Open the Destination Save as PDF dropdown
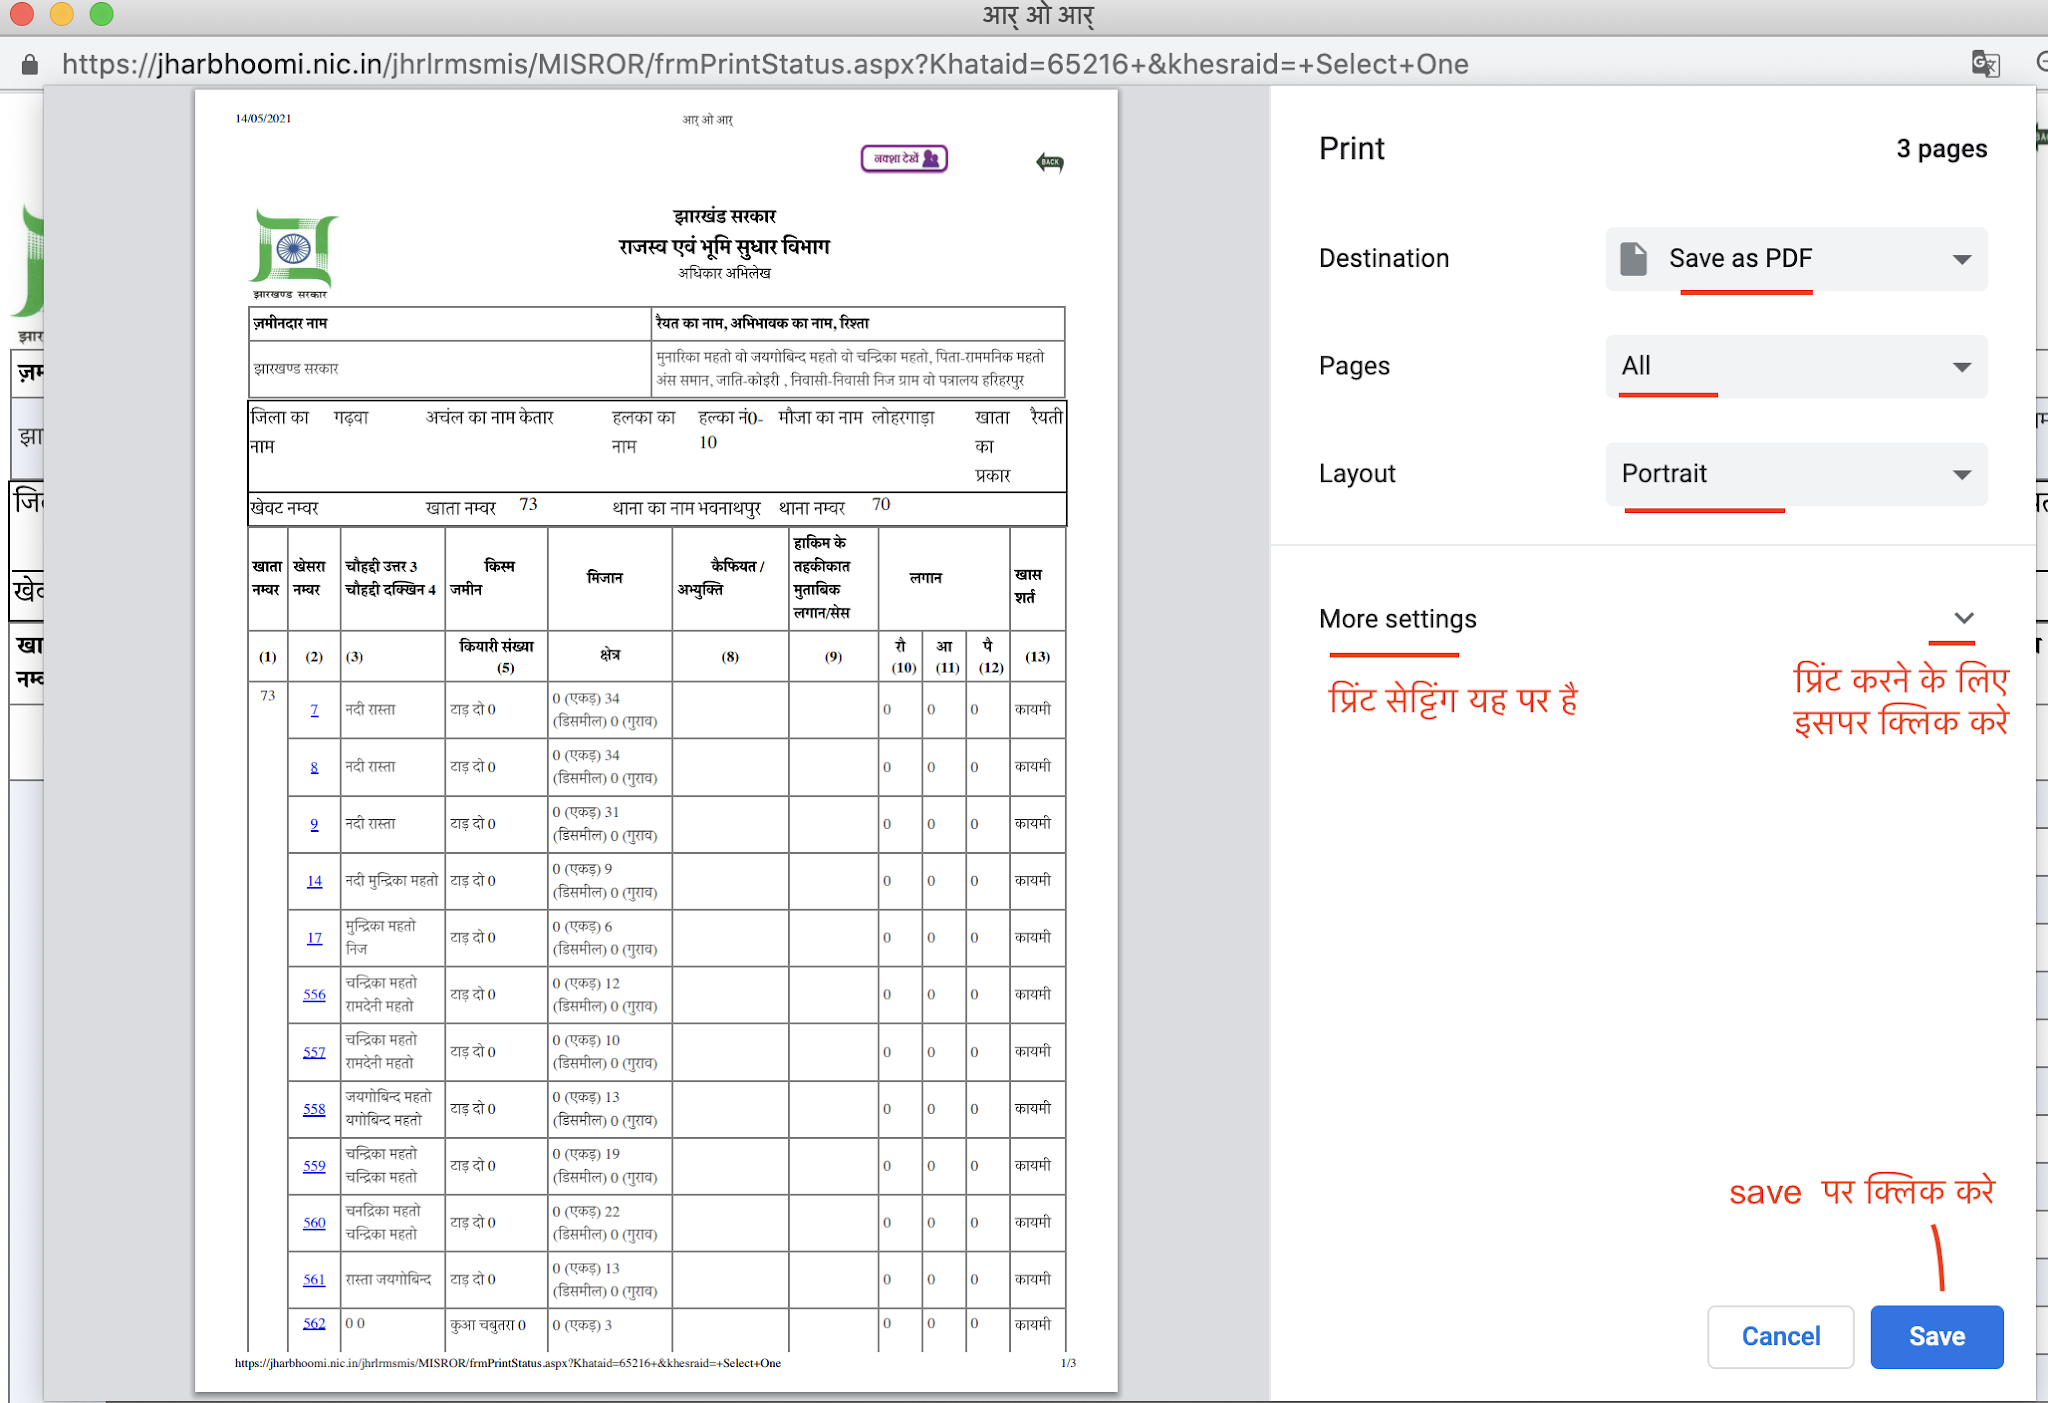Viewport: 2048px width, 1403px height. pos(1796,259)
